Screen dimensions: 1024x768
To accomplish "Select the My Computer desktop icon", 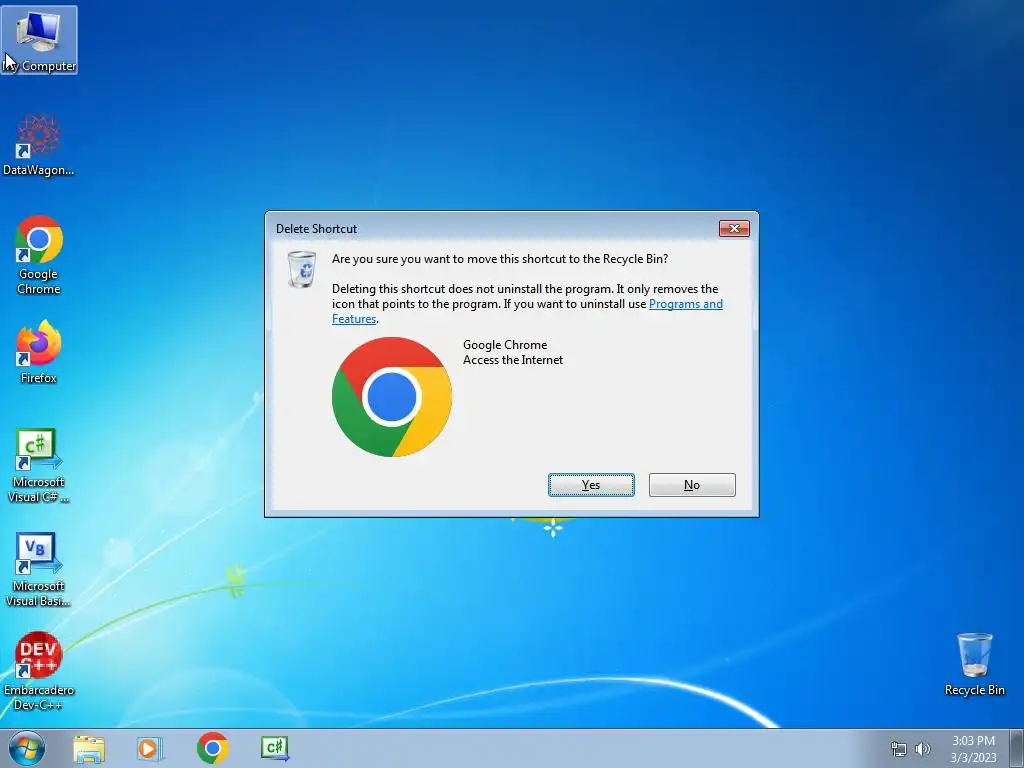I will [39, 40].
